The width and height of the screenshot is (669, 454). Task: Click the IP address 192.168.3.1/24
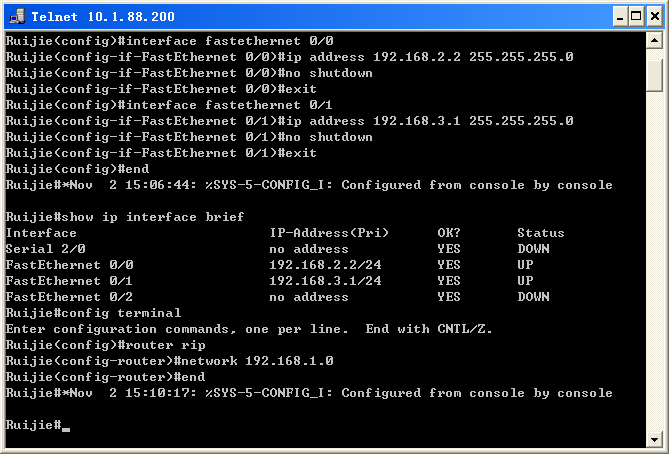325,281
